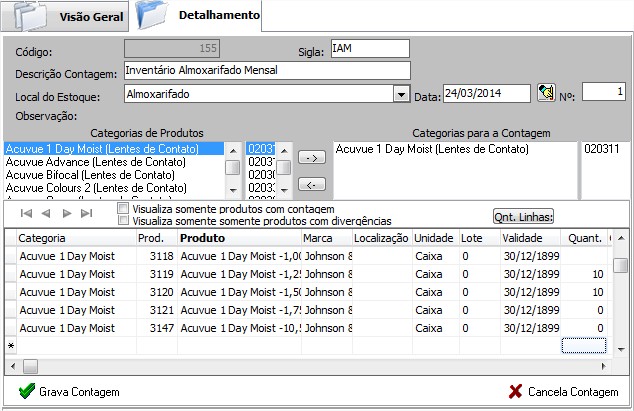
Task: Go to the previous record navigation arrow
Action: click(46, 213)
